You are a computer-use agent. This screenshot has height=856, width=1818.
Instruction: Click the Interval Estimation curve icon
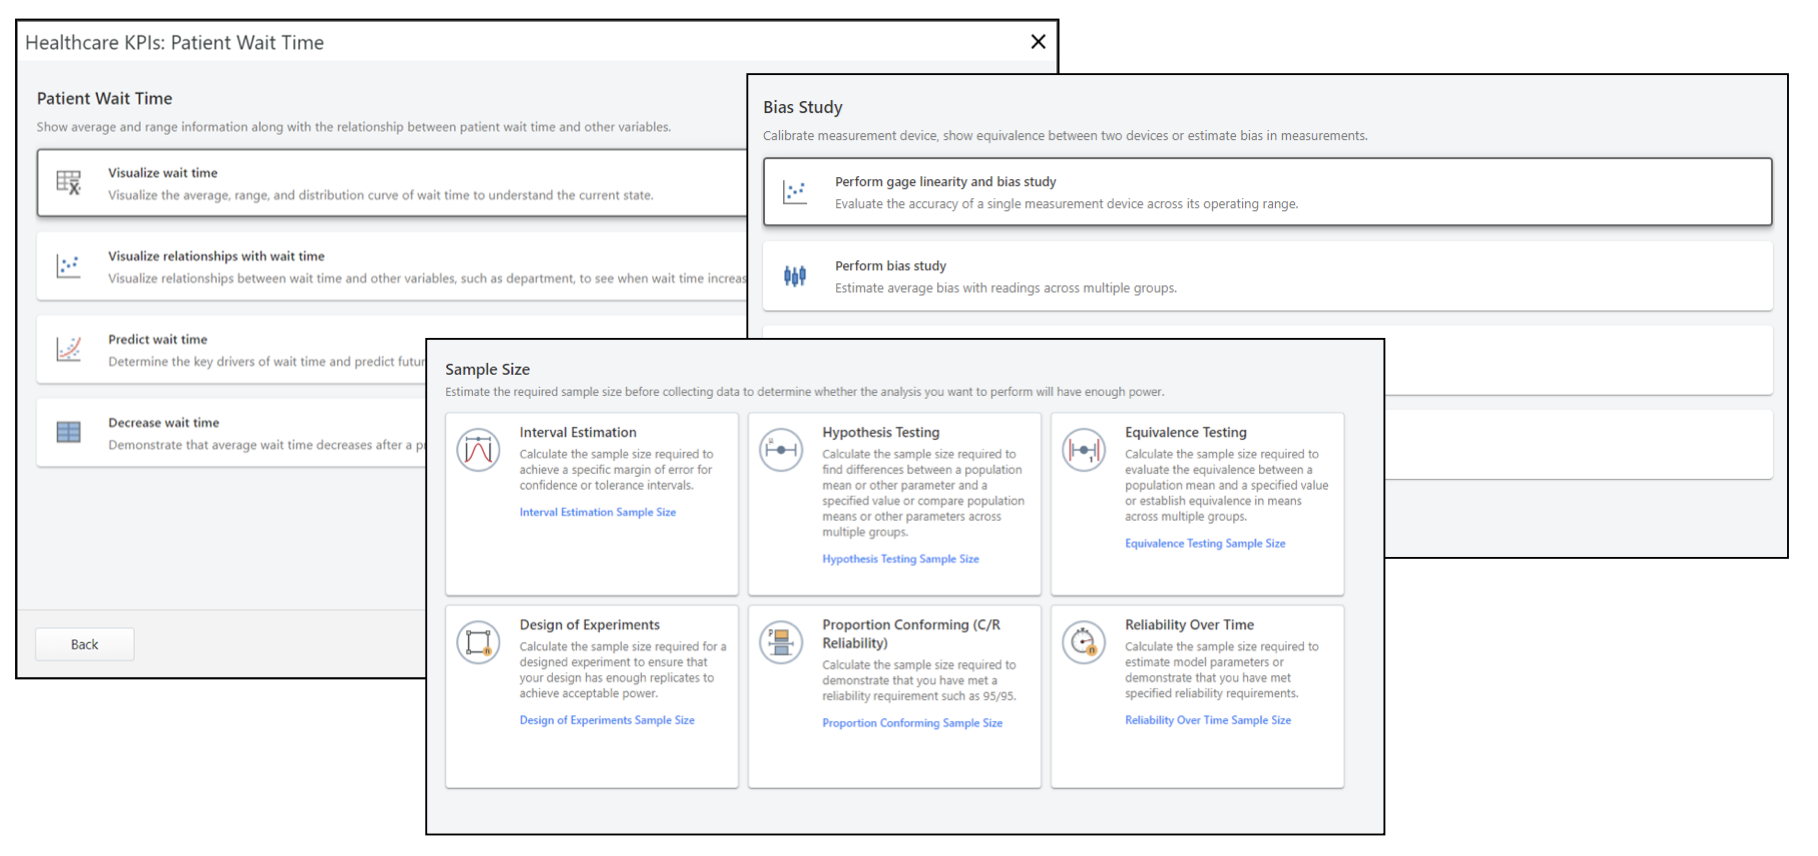coord(478,450)
